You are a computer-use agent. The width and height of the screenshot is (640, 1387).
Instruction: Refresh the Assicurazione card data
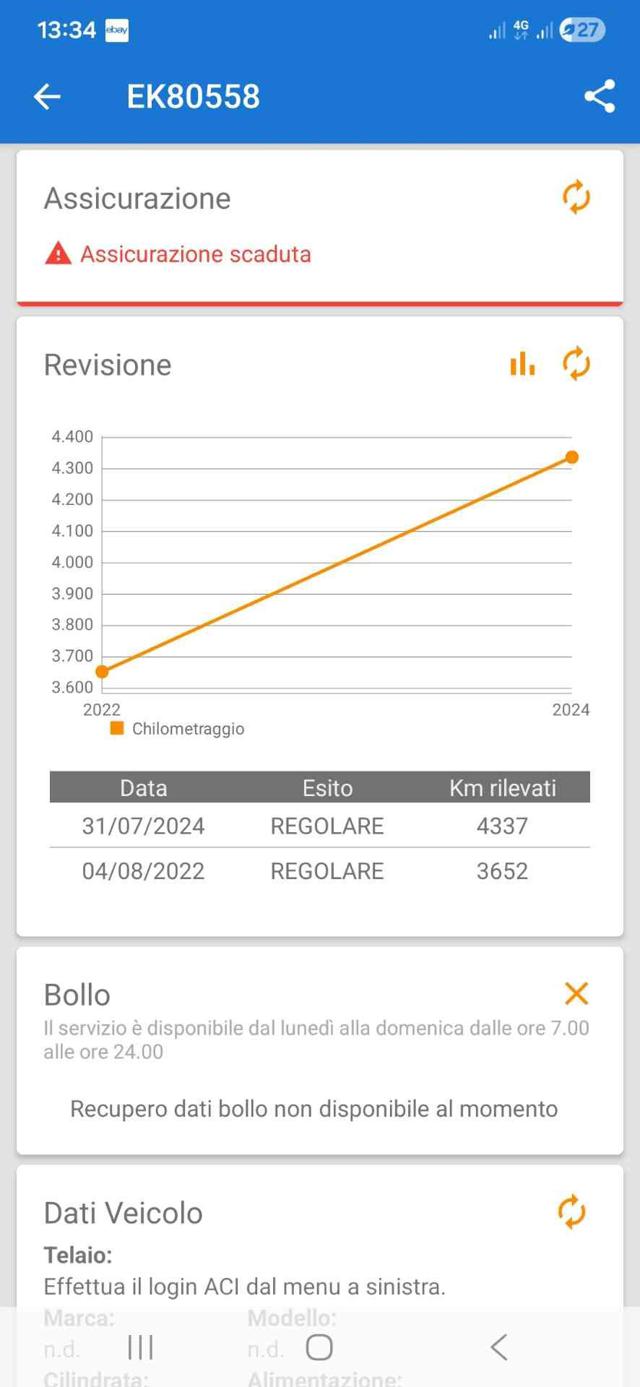[x=576, y=197]
